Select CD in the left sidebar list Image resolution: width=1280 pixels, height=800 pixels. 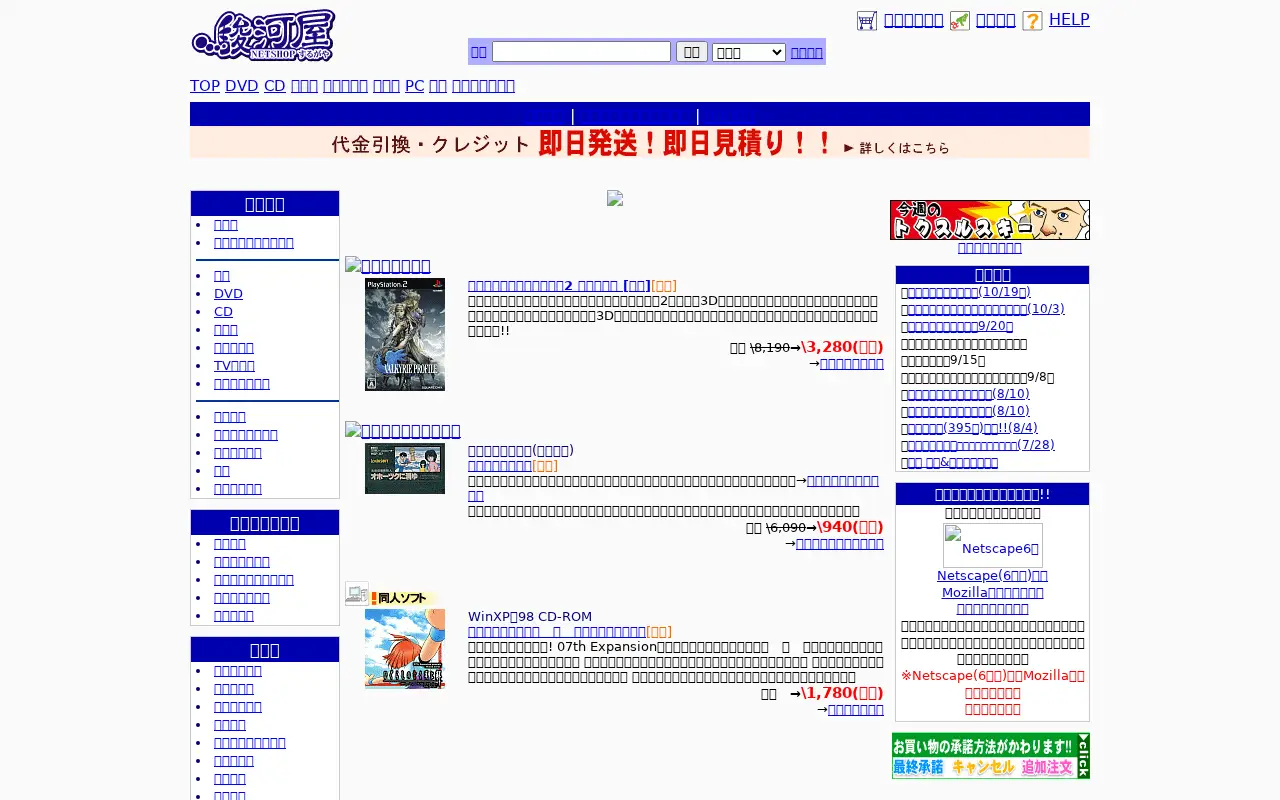223,312
